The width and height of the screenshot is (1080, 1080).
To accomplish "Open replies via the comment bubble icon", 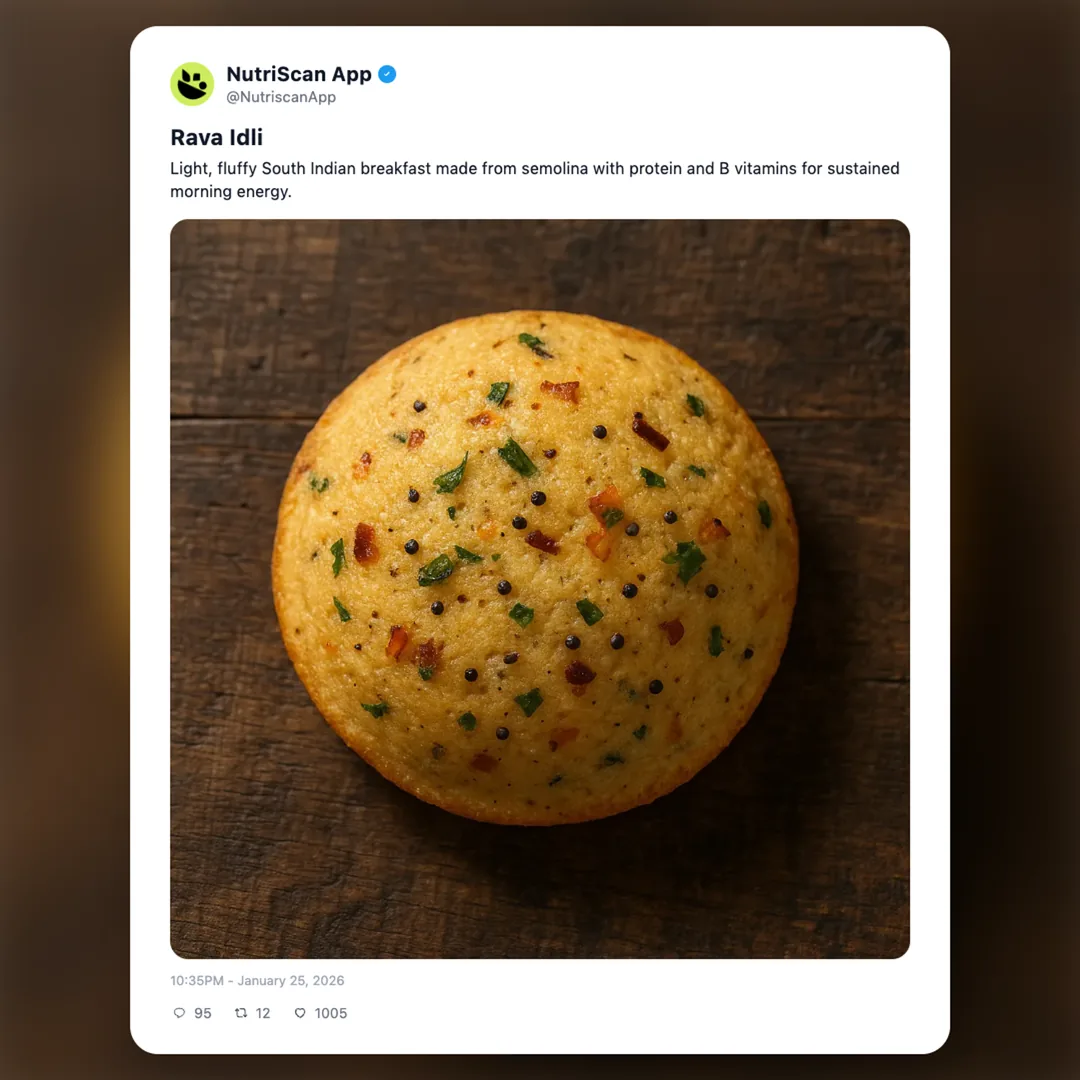I will tap(178, 1013).
